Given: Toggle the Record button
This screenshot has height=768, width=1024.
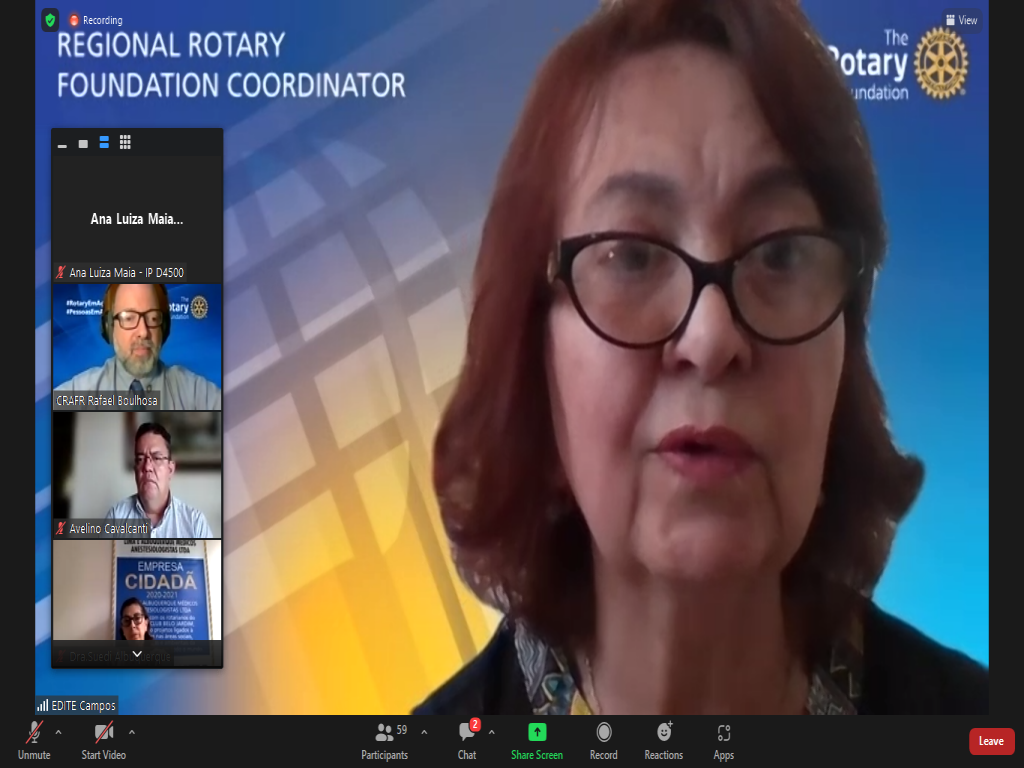Looking at the screenshot, I should [x=604, y=740].
